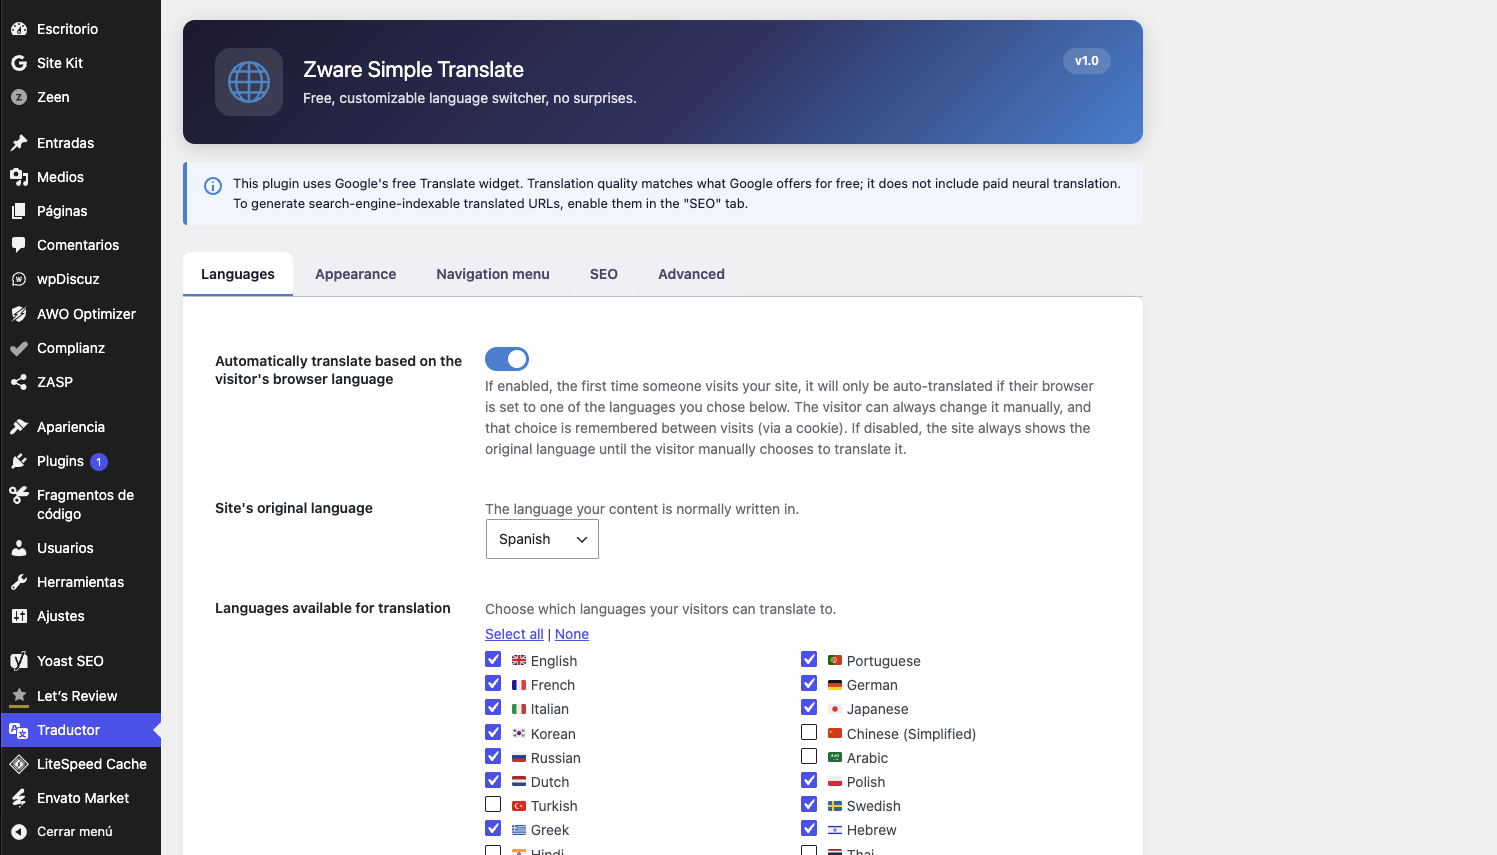The width and height of the screenshot is (1497, 855).
Task: Open the Spanish original language dropdown
Action: click(x=542, y=539)
